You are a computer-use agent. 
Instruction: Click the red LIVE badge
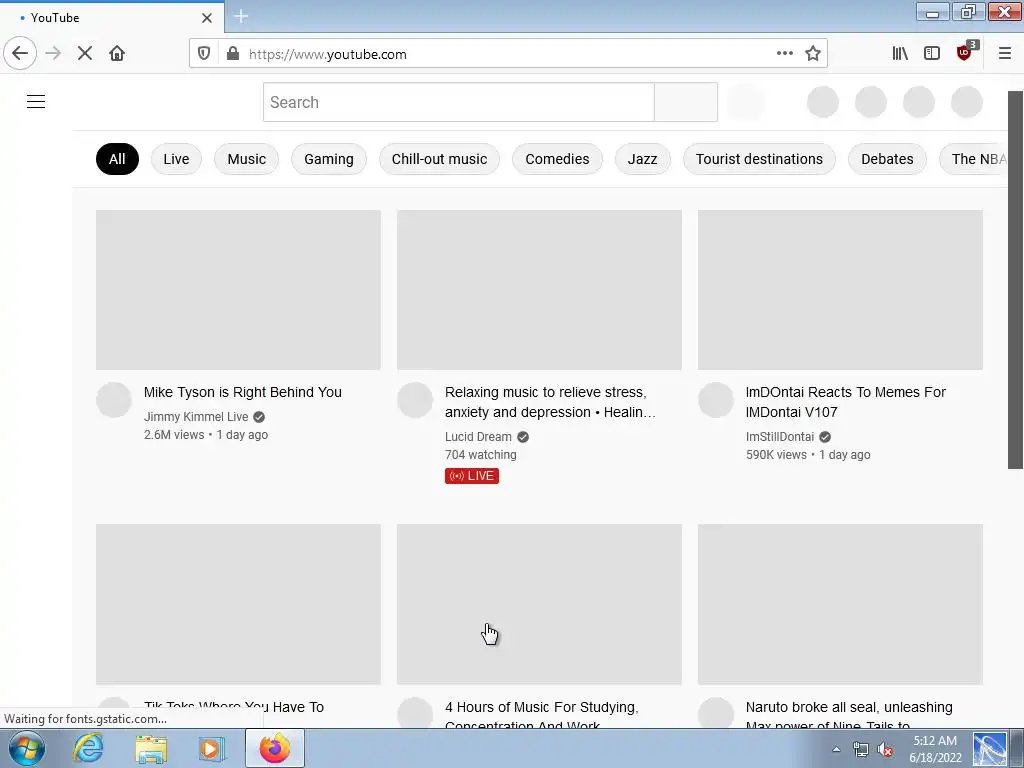click(472, 476)
